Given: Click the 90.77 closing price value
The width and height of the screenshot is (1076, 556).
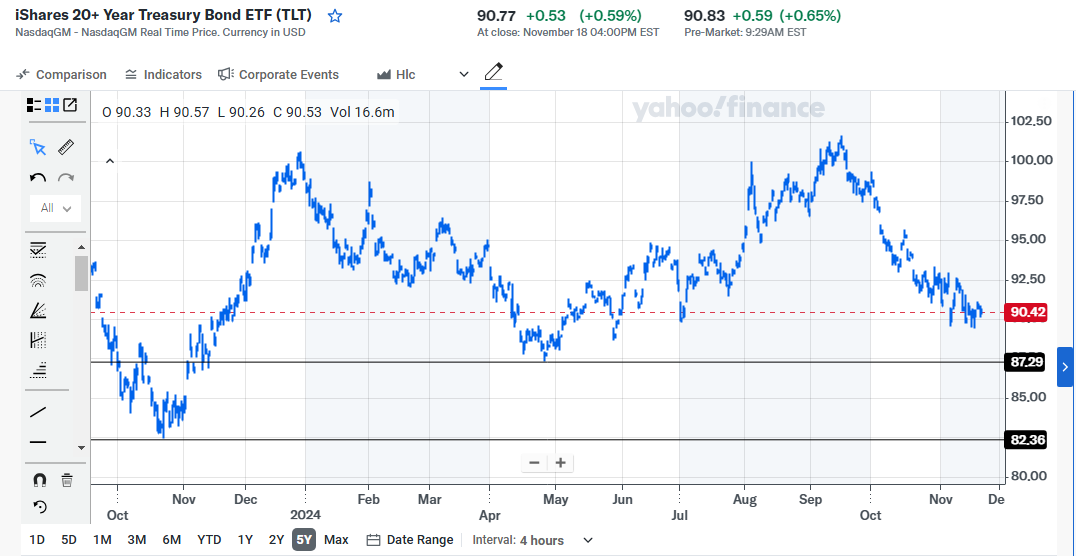Looking at the screenshot, I should [498, 15].
